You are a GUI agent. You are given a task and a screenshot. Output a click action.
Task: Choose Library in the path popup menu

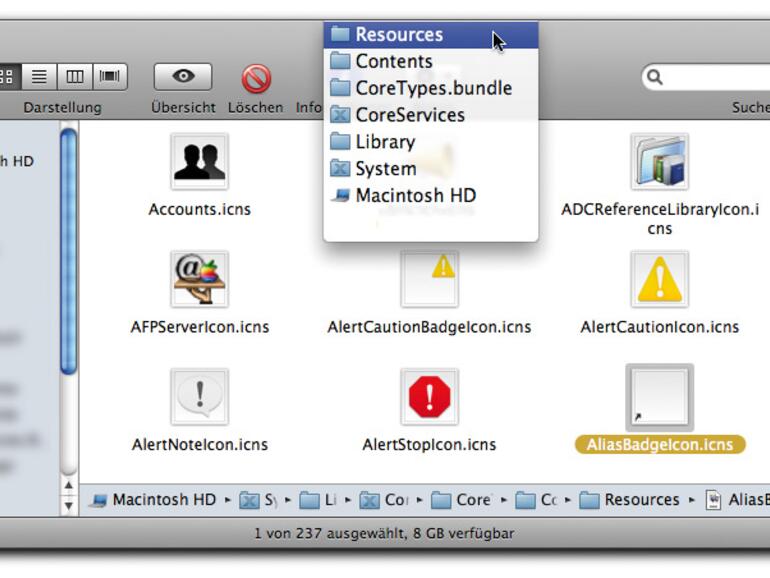431,142
